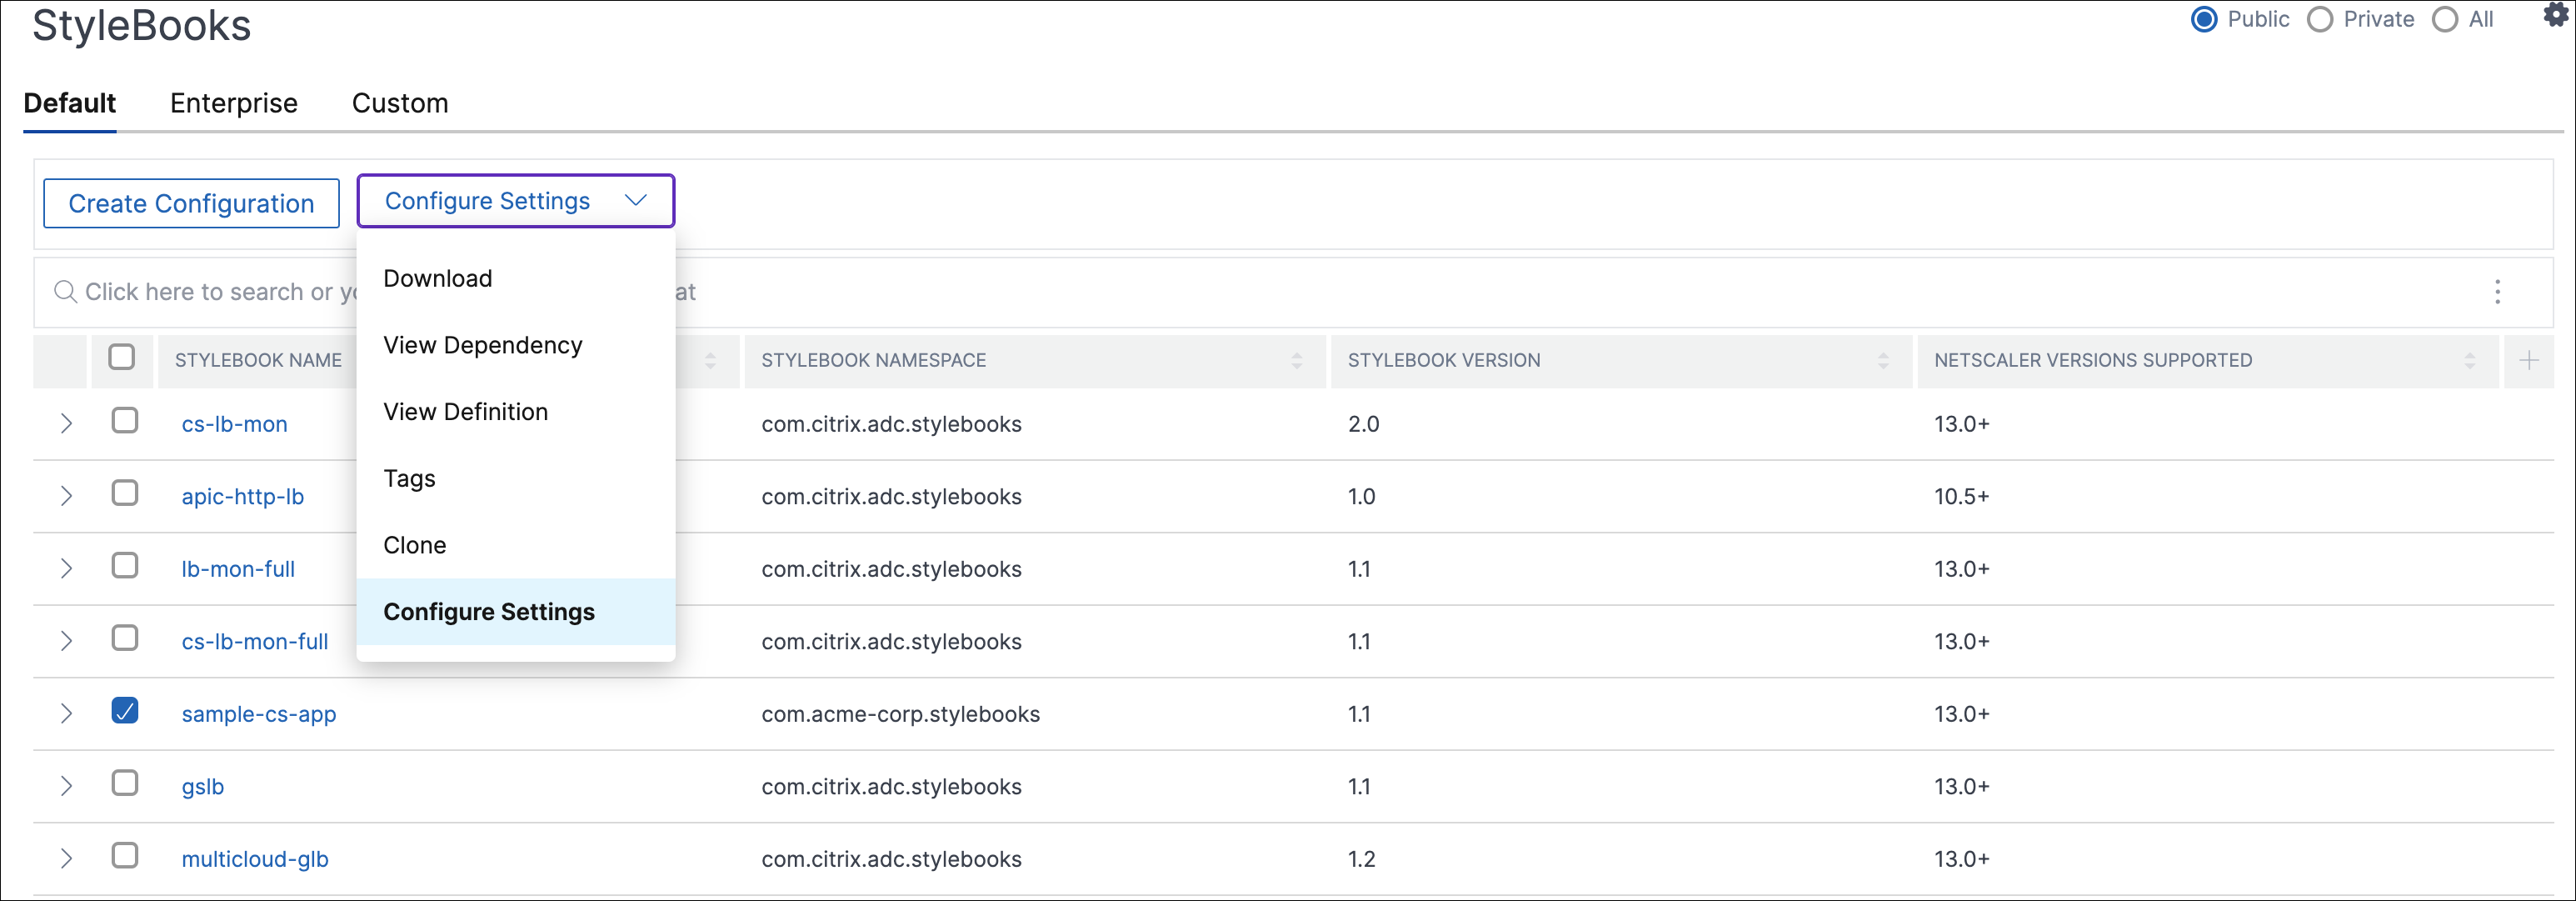This screenshot has height=901, width=2576.
Task: Sort by StyleBook Version column arrows
Action: [x=1883, y=360]
